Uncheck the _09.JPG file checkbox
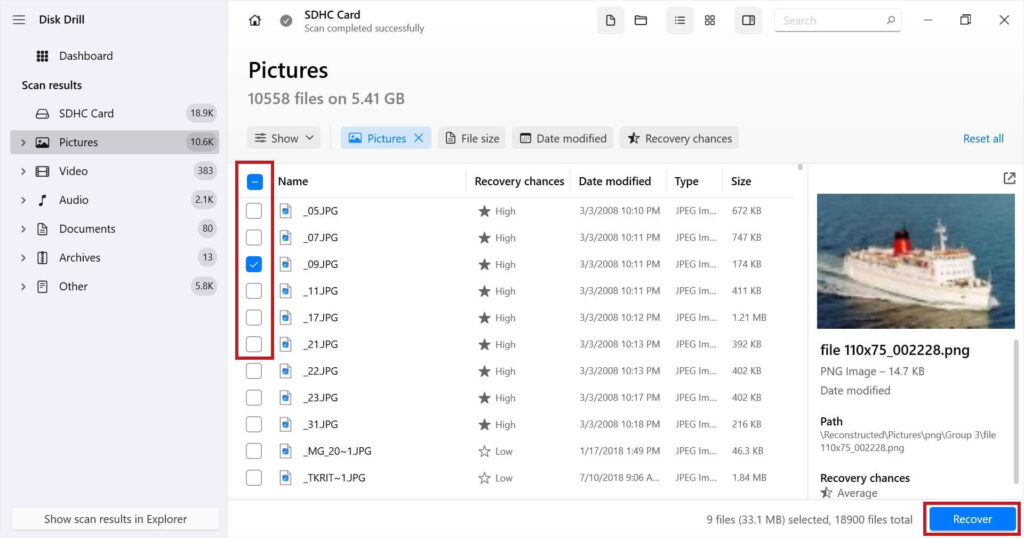 (254, 265)
